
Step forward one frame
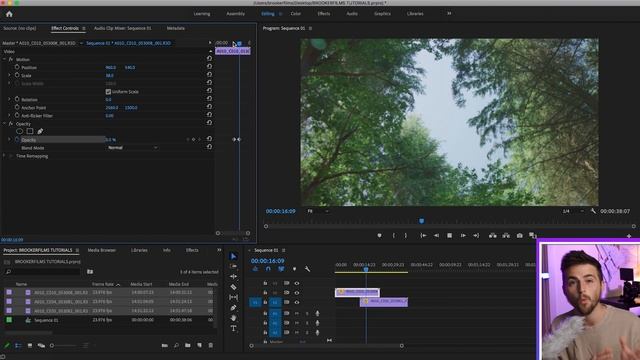(463, 236)
